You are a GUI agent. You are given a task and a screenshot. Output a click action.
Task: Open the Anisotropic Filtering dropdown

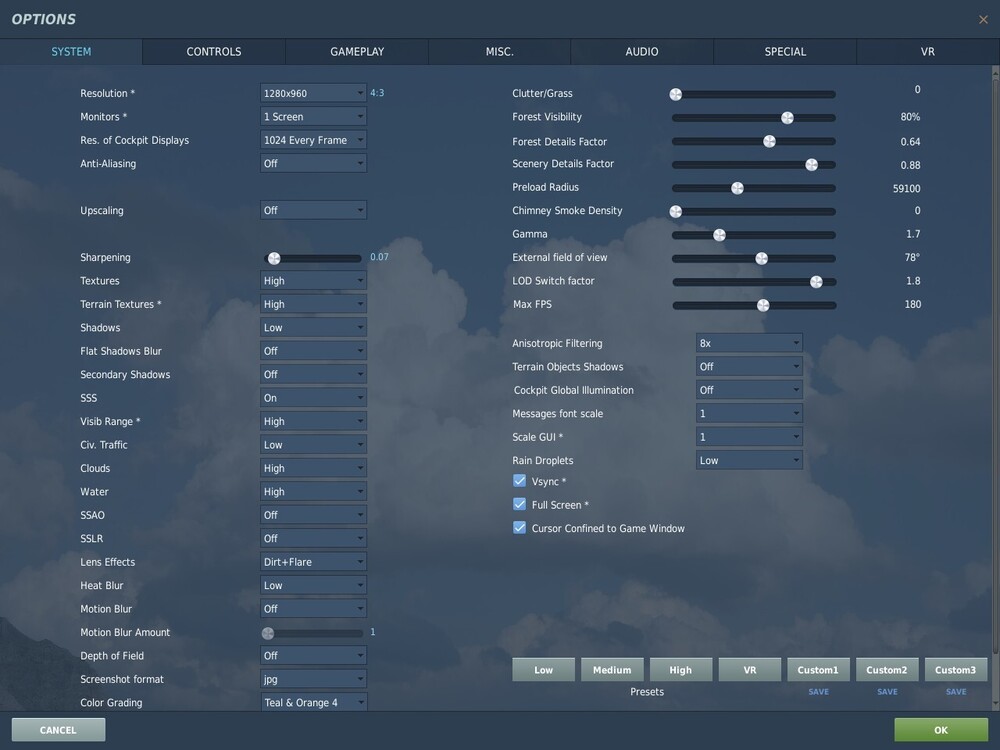point(749,343)
